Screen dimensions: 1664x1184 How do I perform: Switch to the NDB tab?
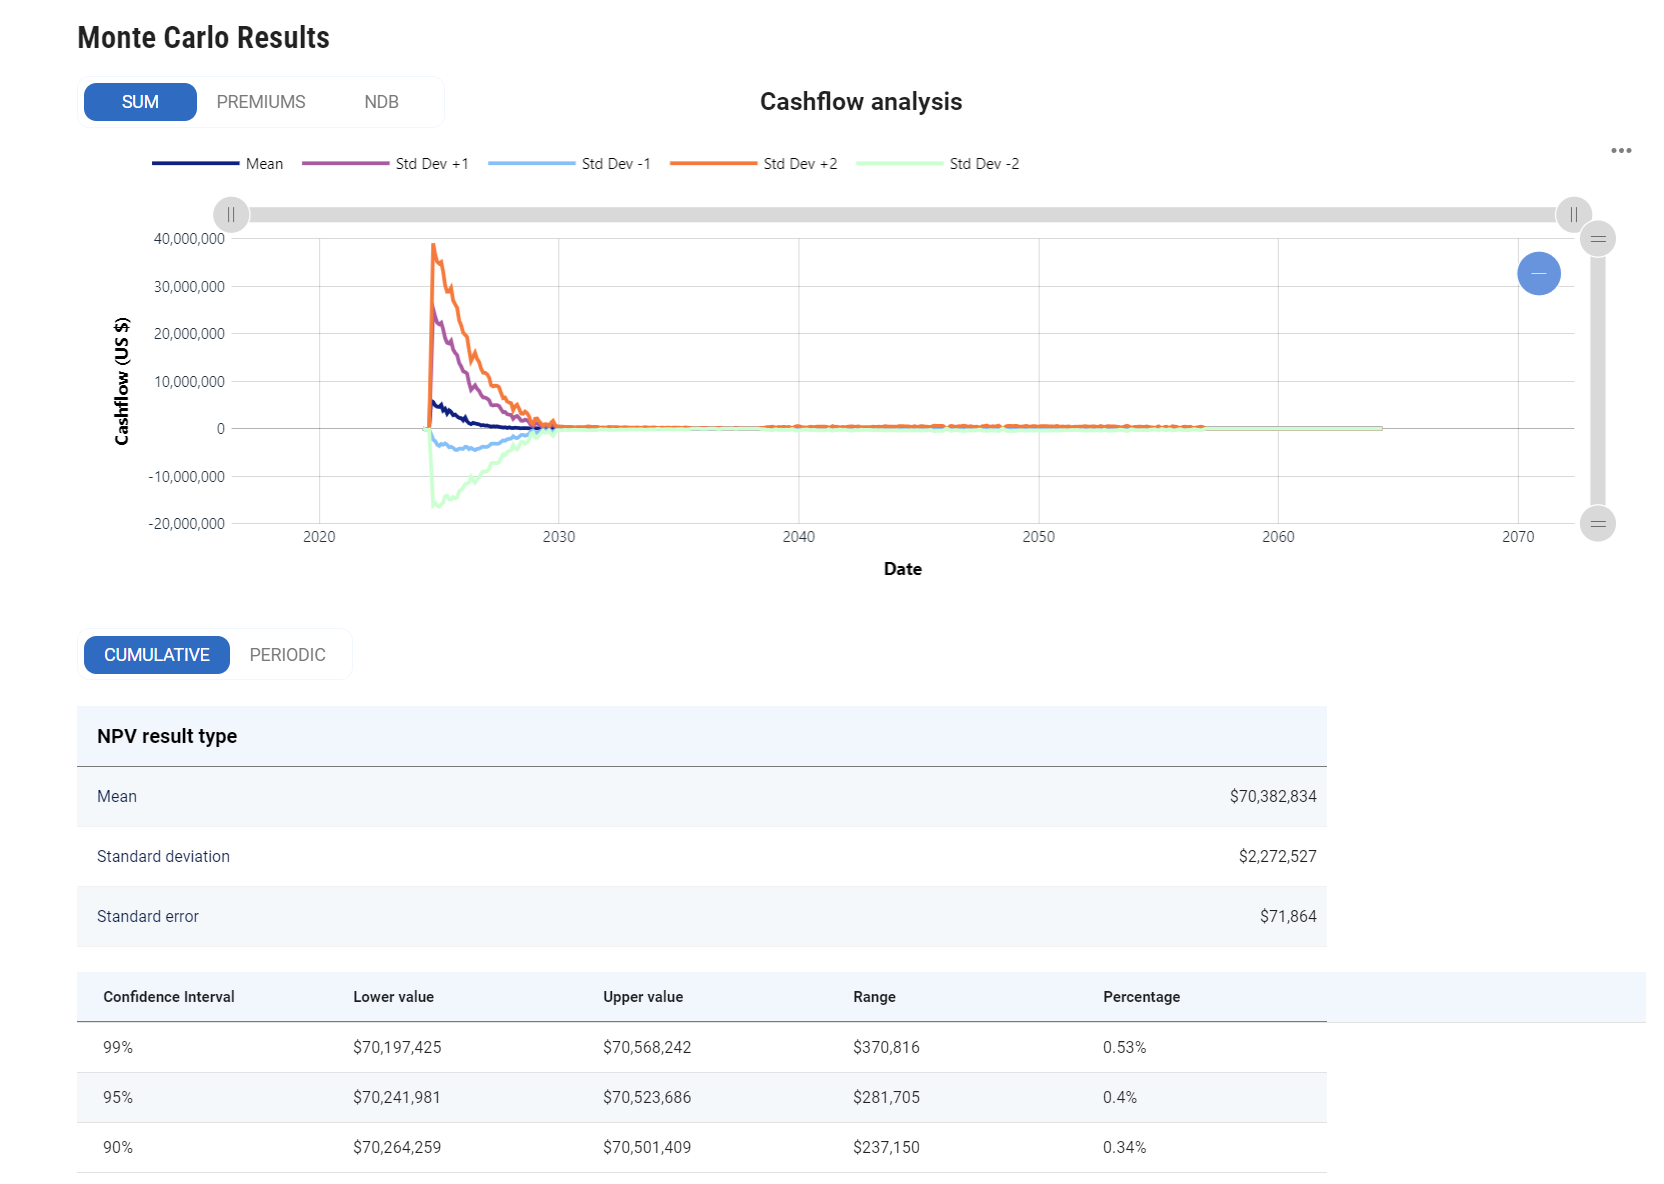click(x=381, y=102)
